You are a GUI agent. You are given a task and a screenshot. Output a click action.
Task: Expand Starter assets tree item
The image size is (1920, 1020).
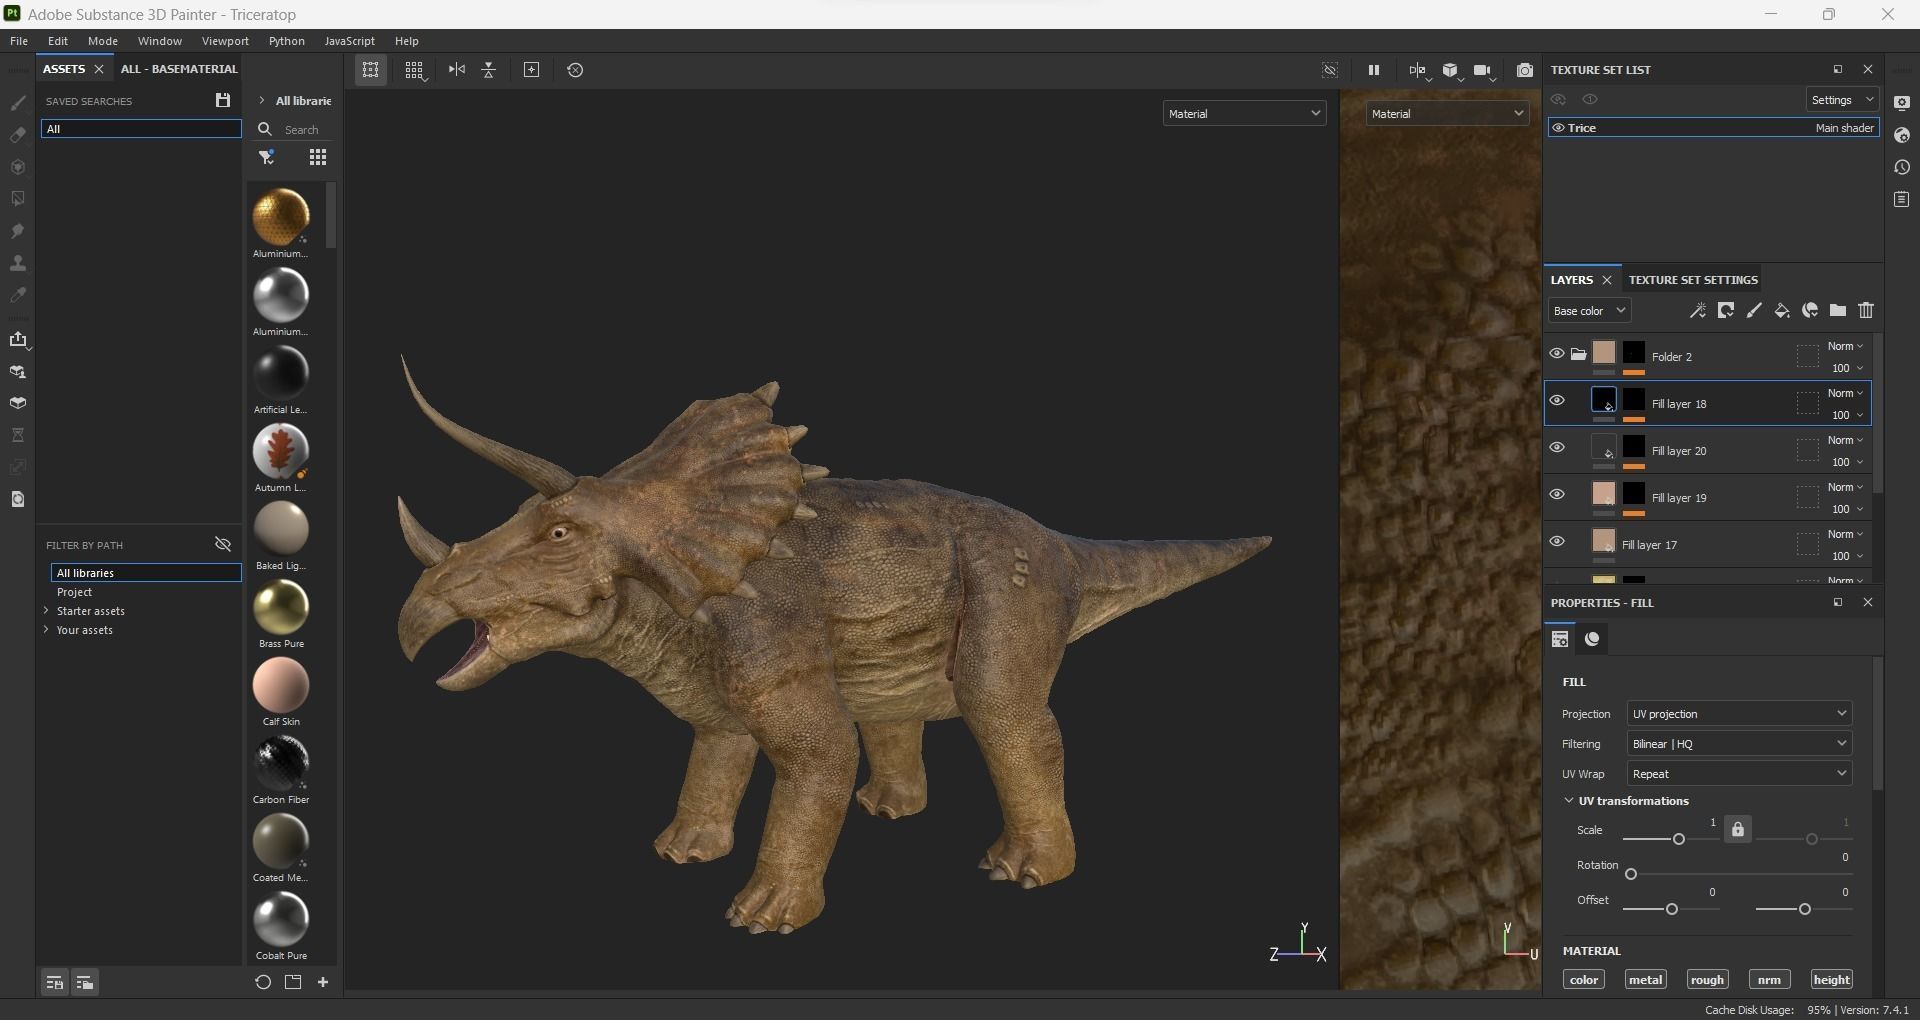pyautogui.click(x=46, y=610)
